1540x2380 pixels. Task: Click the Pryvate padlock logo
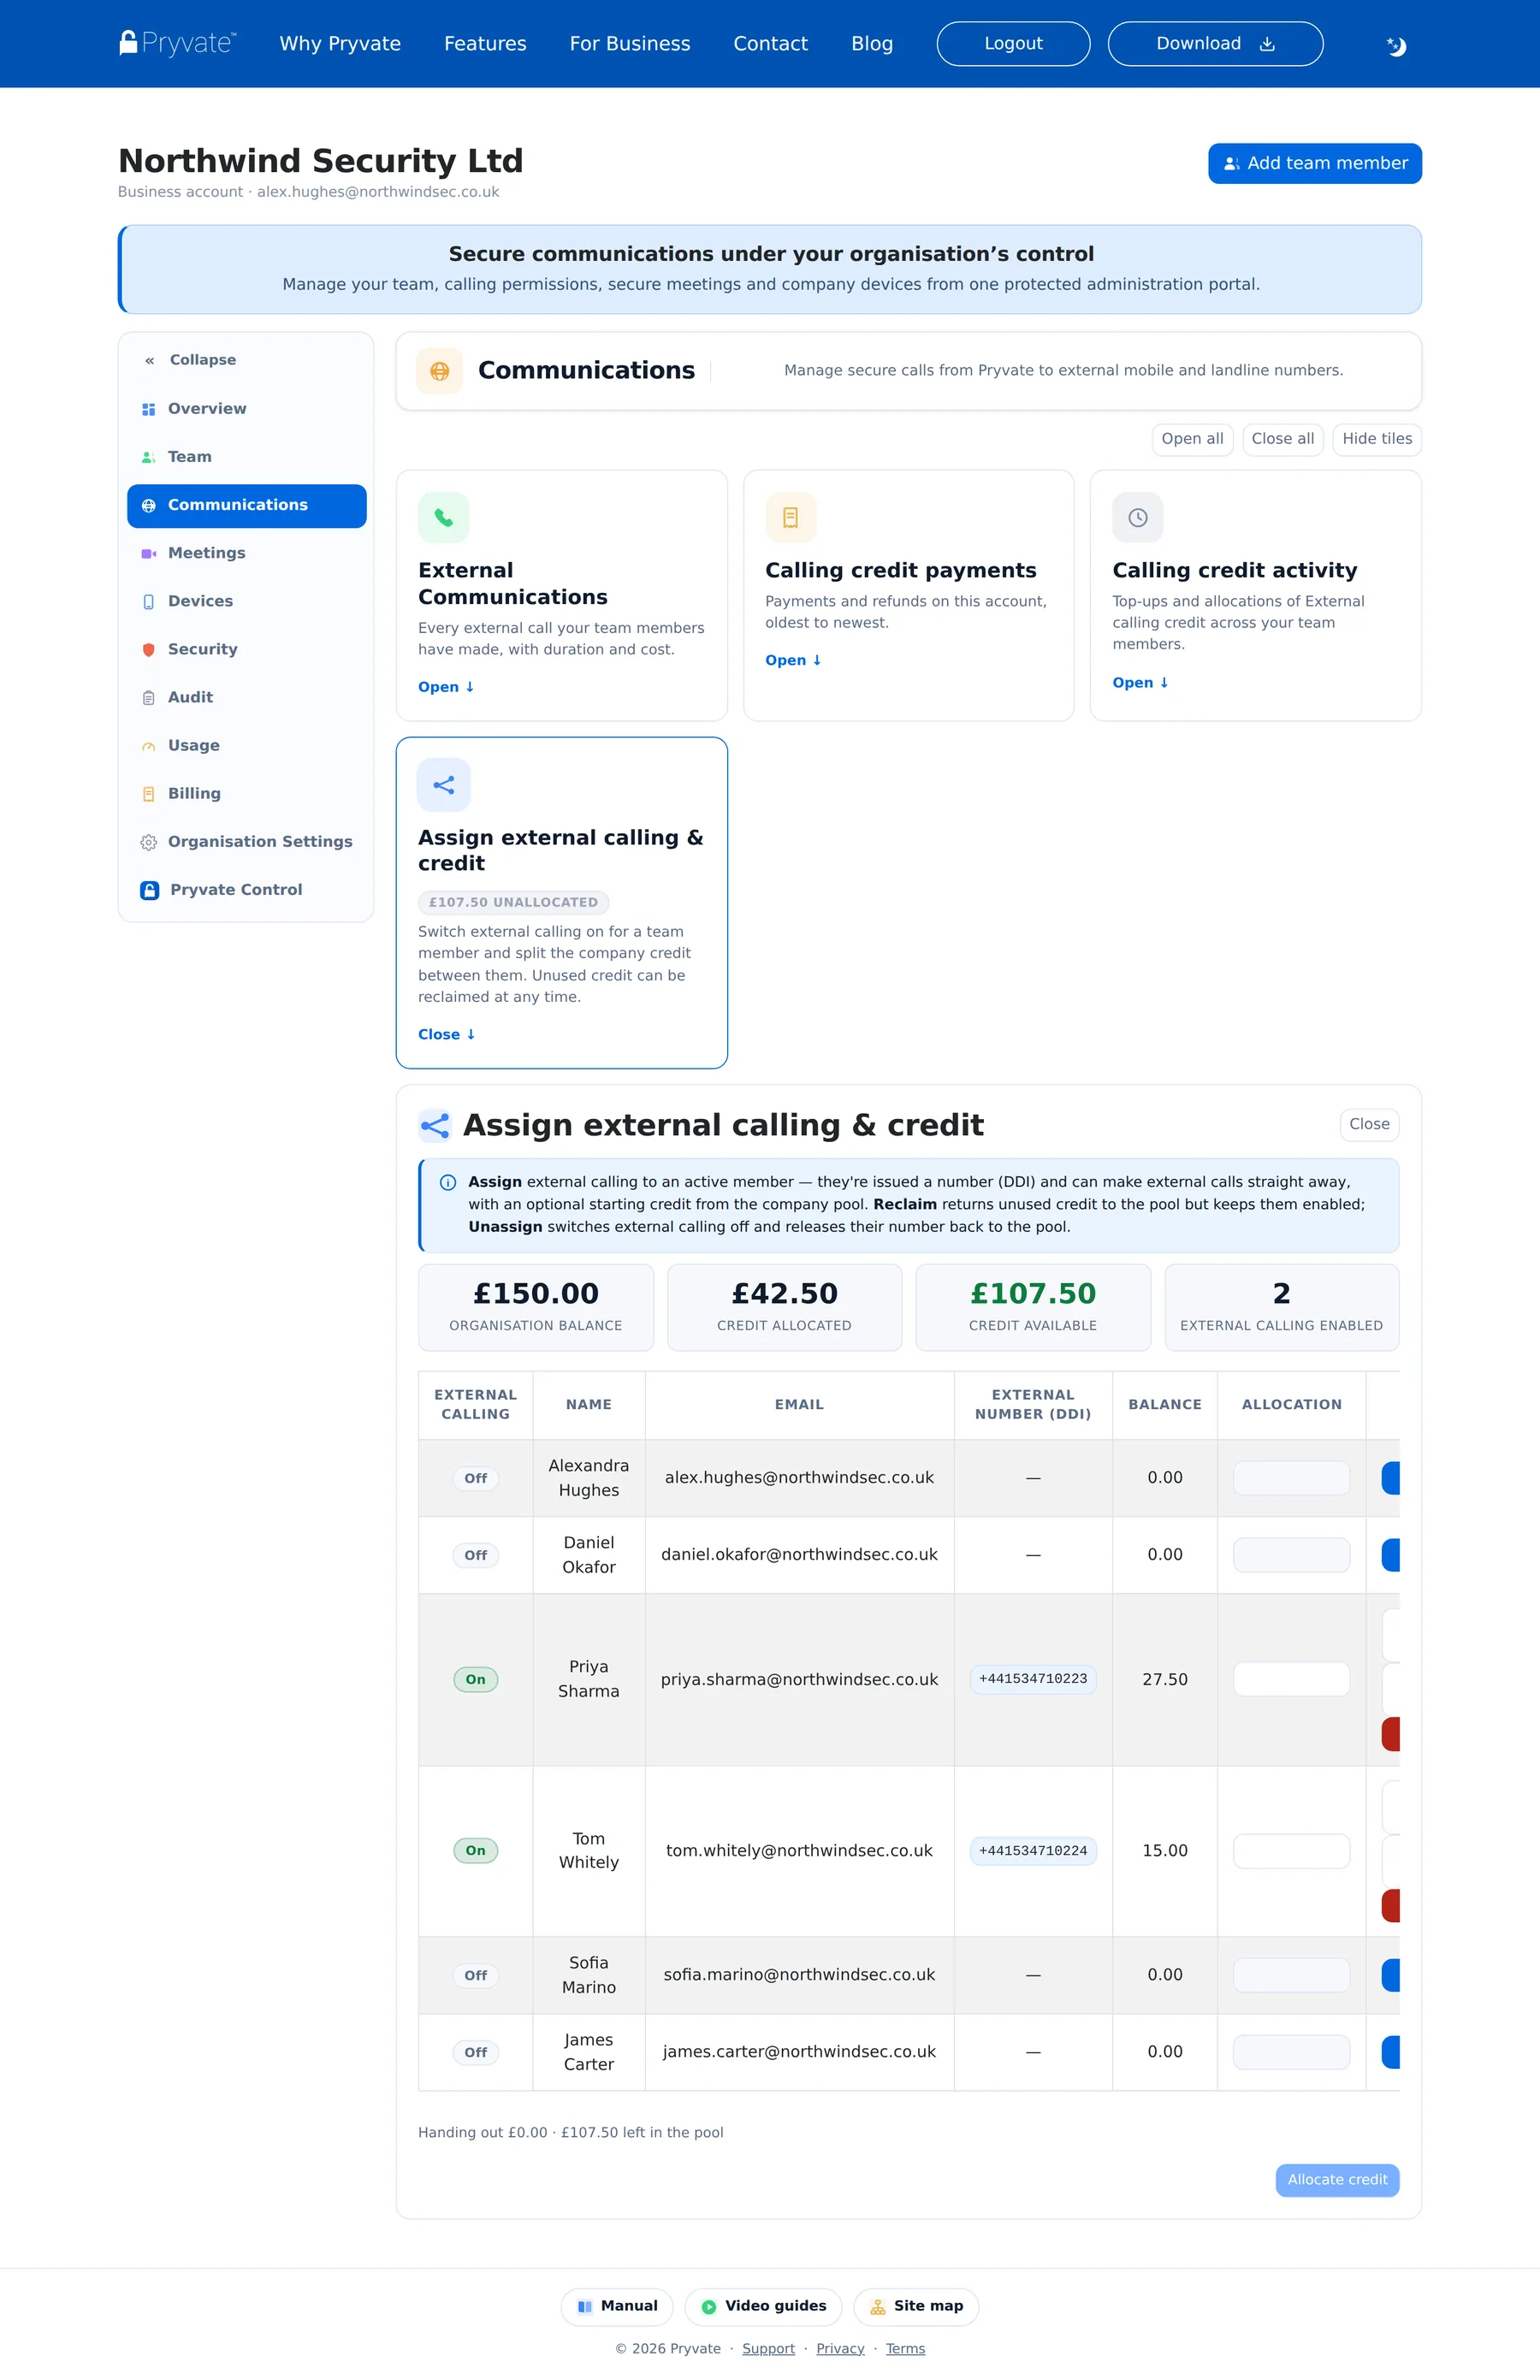coord(177,43)
